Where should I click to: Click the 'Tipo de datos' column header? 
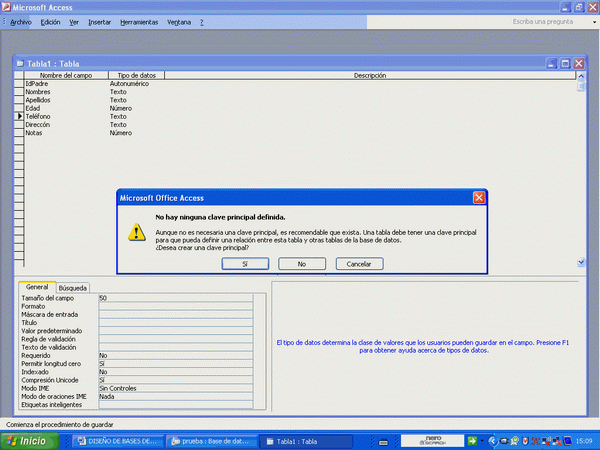[137, 75]
